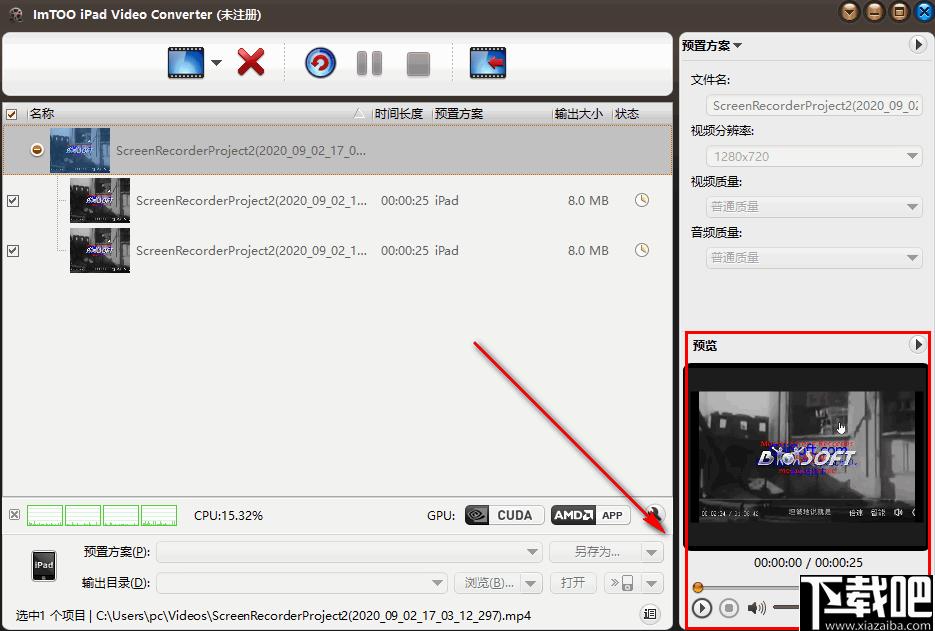
Task: Click the transfer to device icon
Action: pyautogui.click(x=622, y=583)
